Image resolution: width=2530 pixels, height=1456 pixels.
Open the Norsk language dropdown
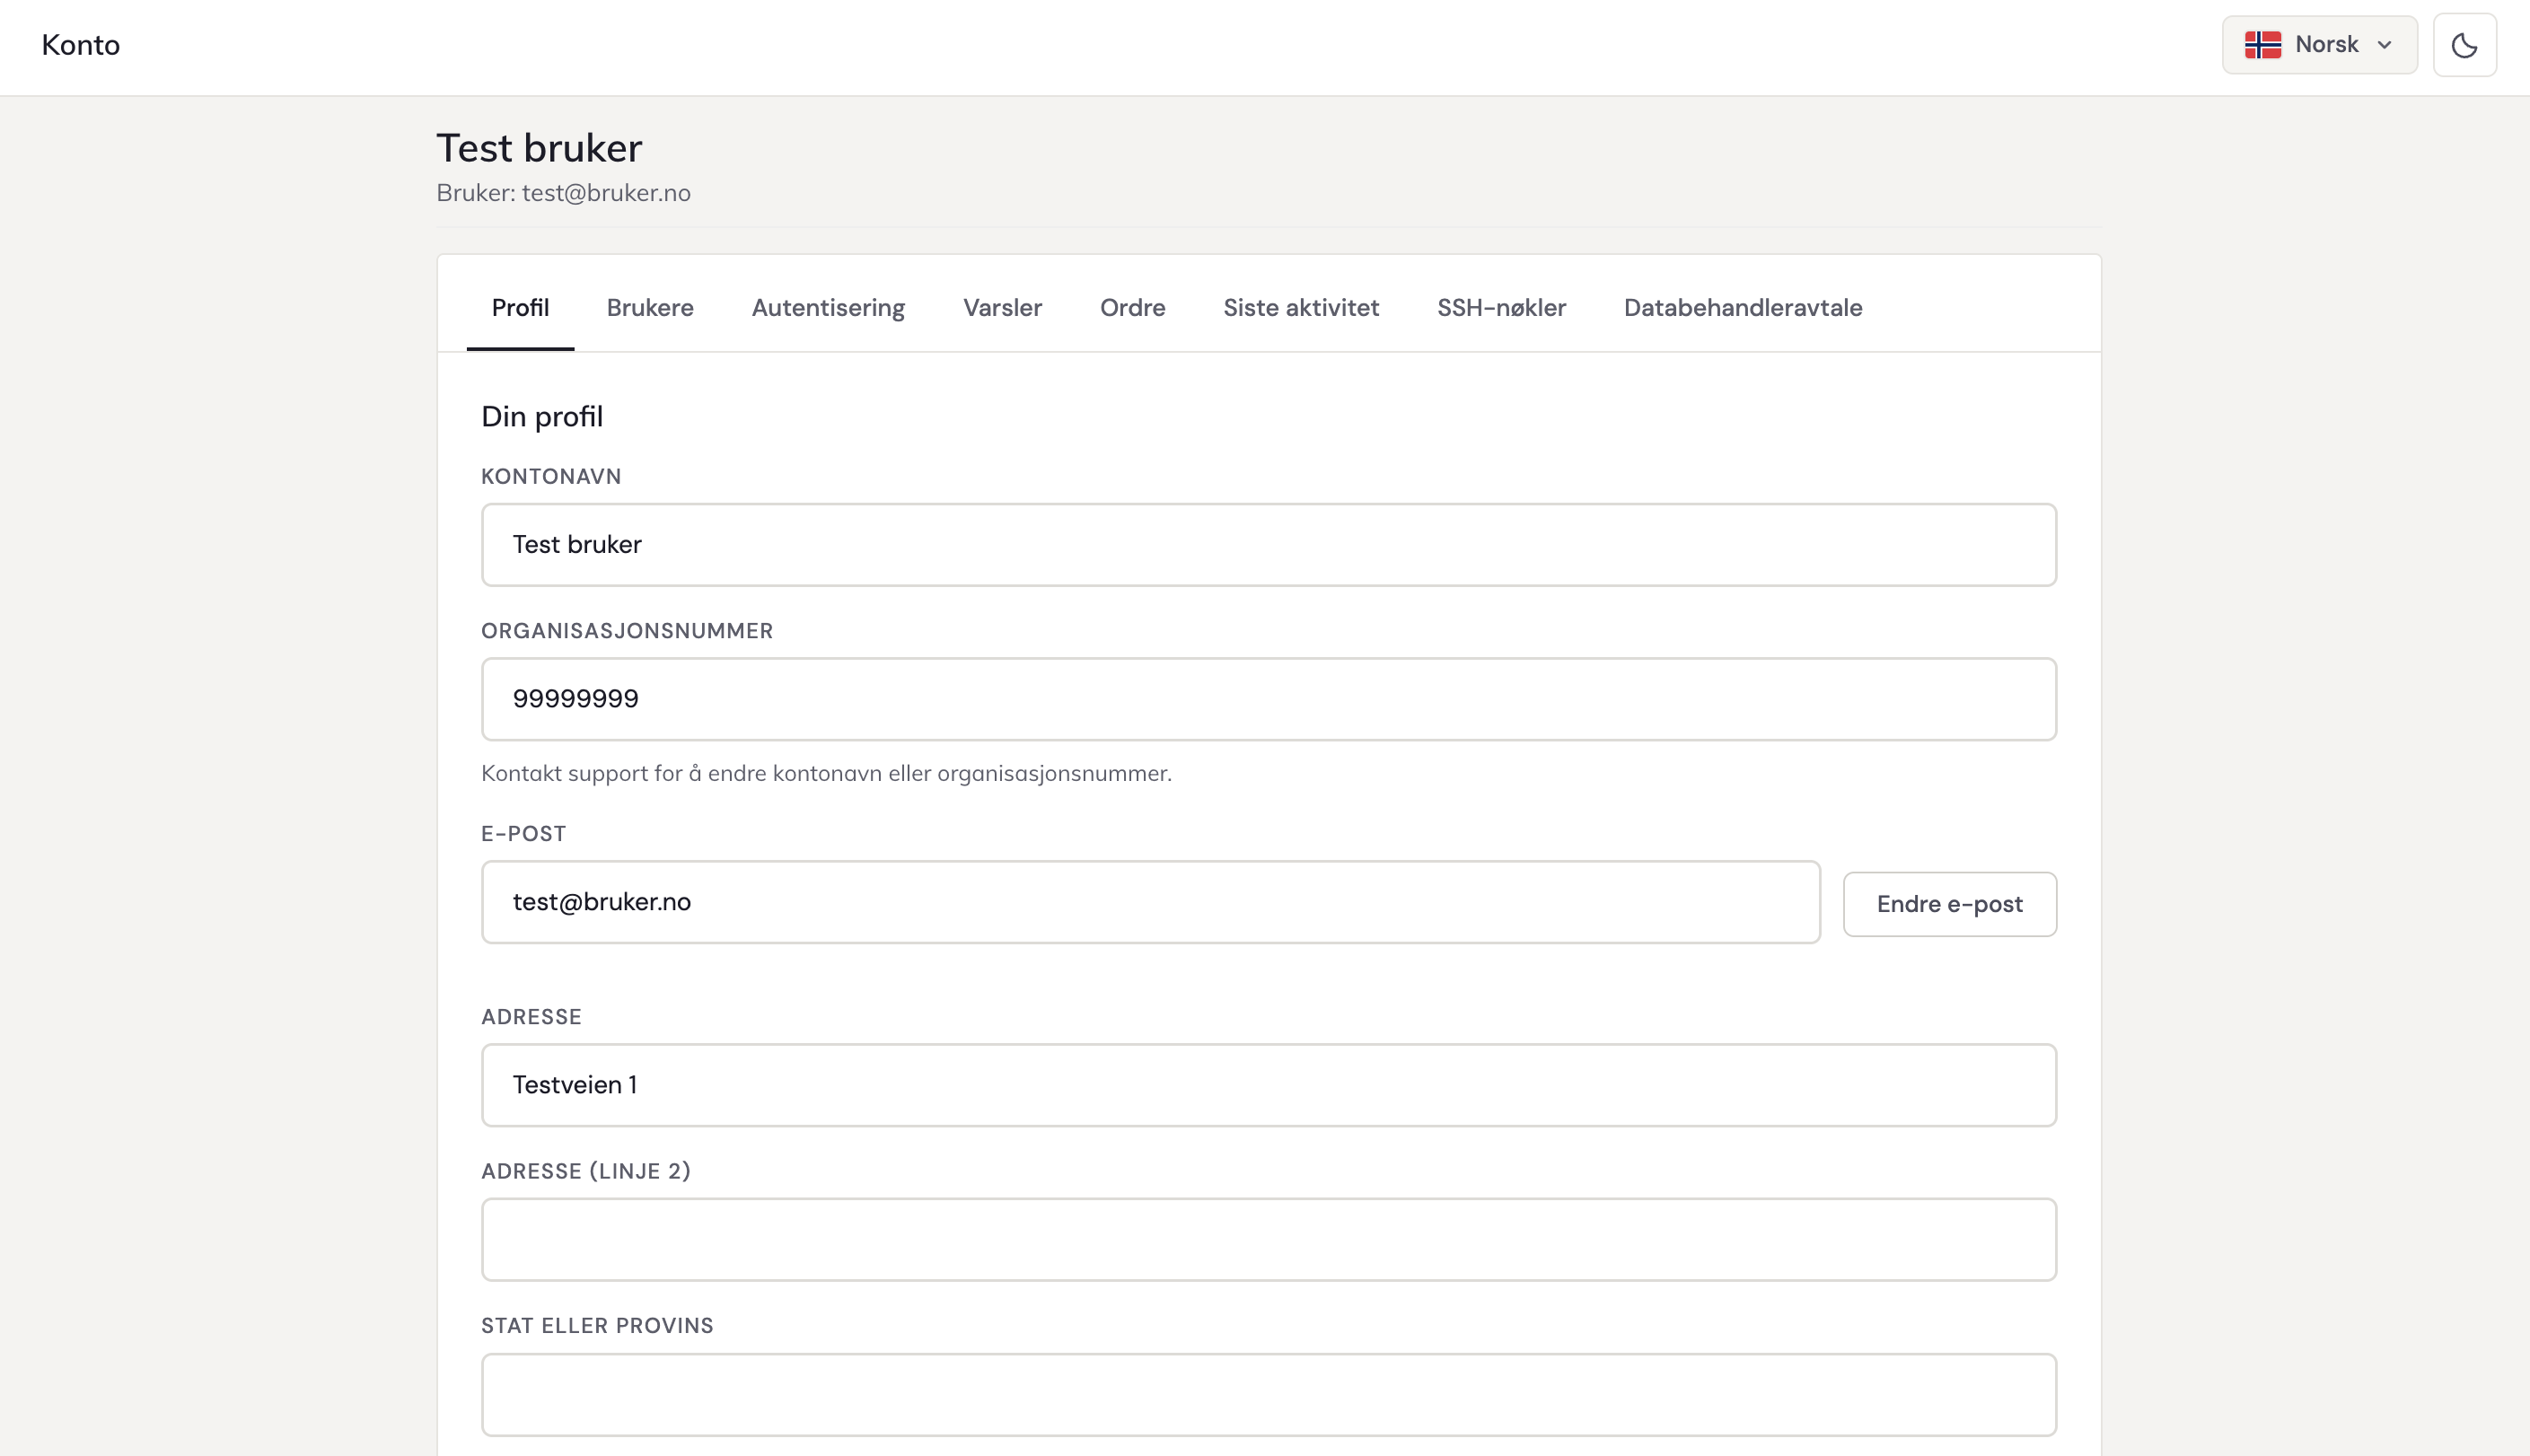click(x=2319, y=45)
